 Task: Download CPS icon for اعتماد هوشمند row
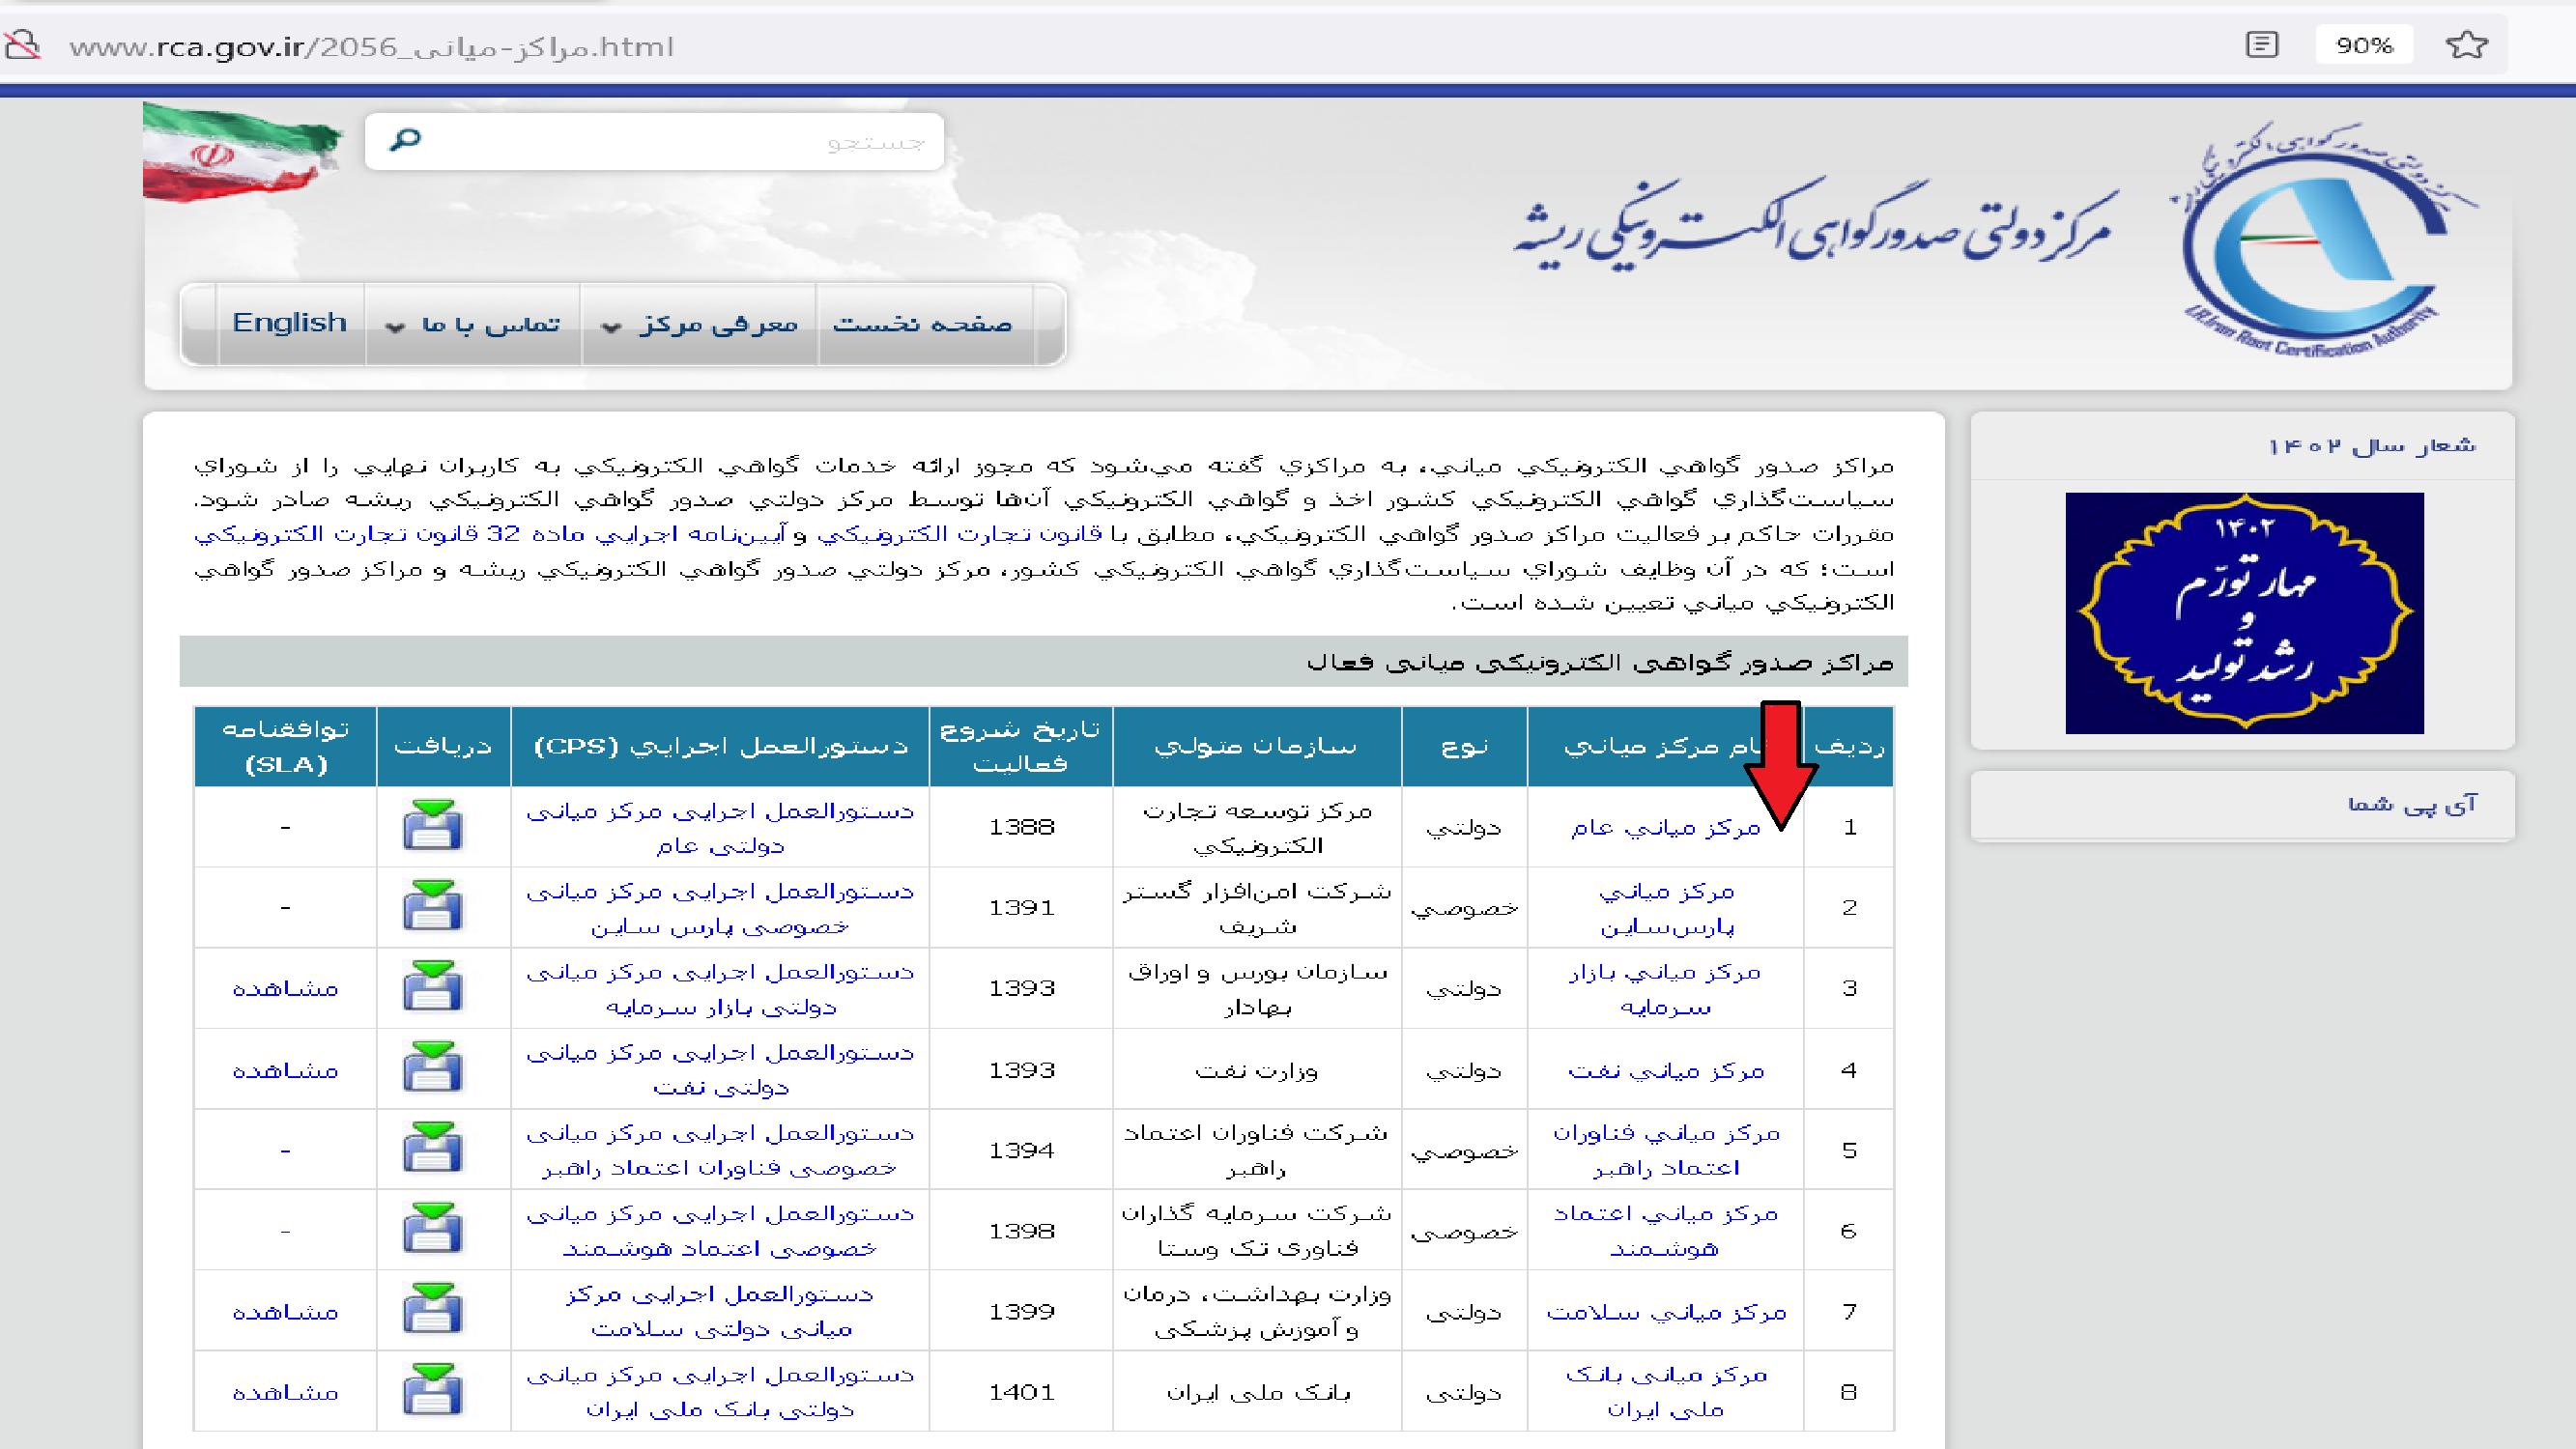pos(432,1229)
